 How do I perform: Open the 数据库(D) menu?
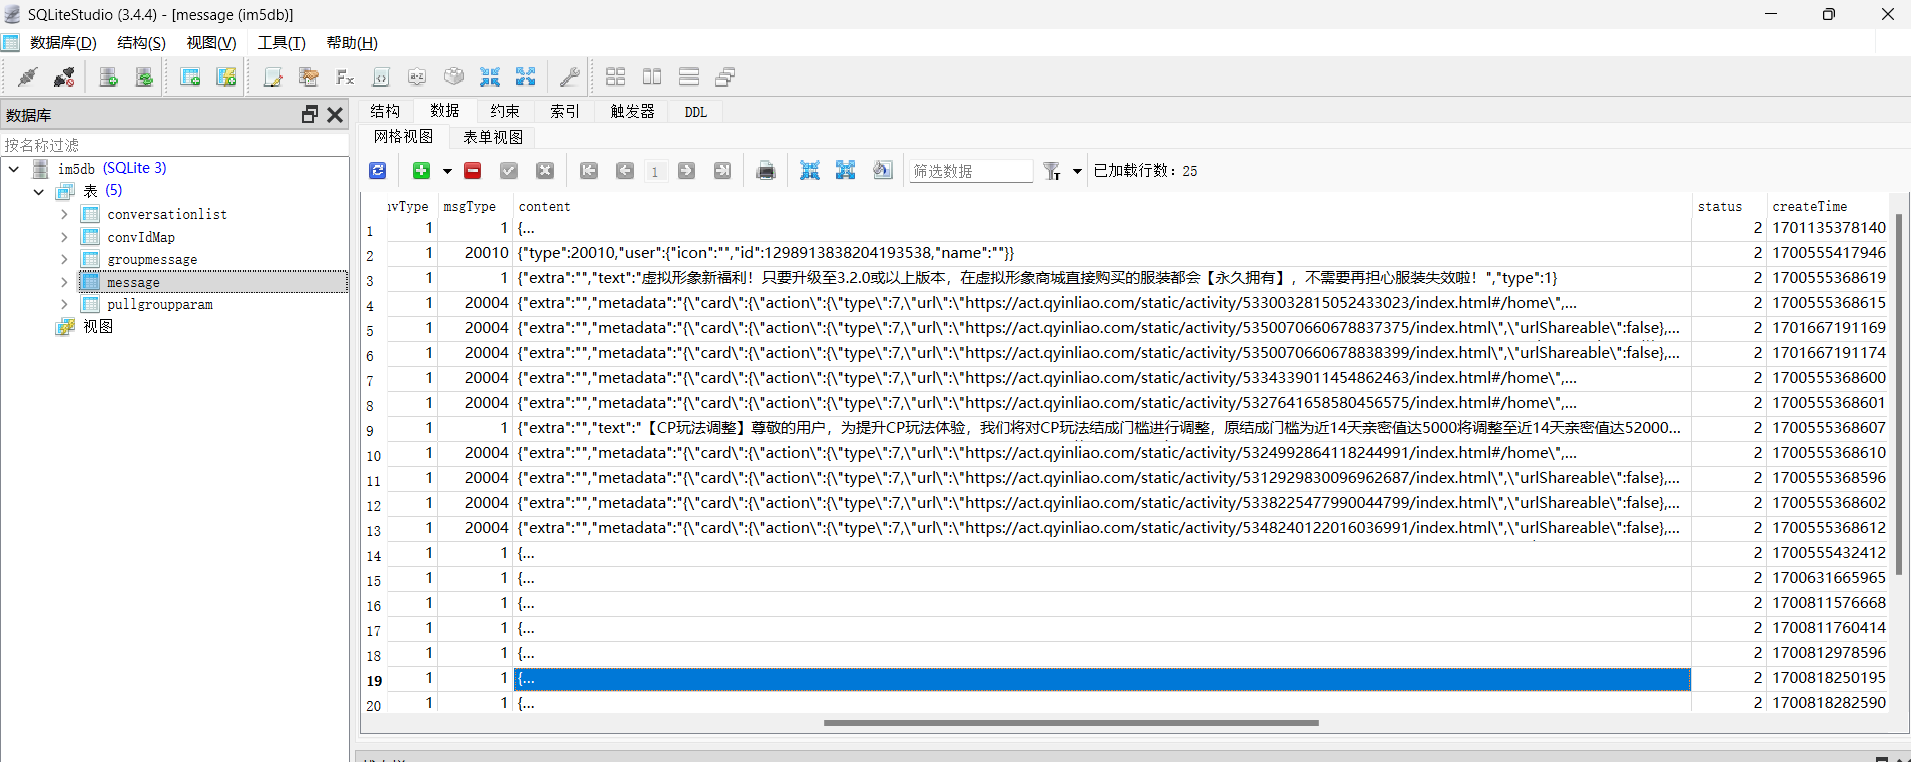[63, 43]
